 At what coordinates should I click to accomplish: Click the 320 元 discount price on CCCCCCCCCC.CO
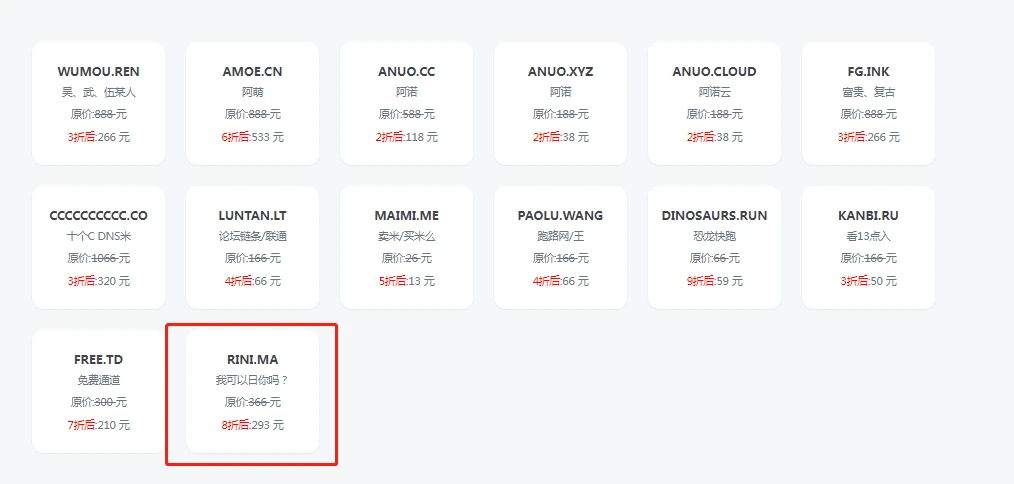click(110, 281)
